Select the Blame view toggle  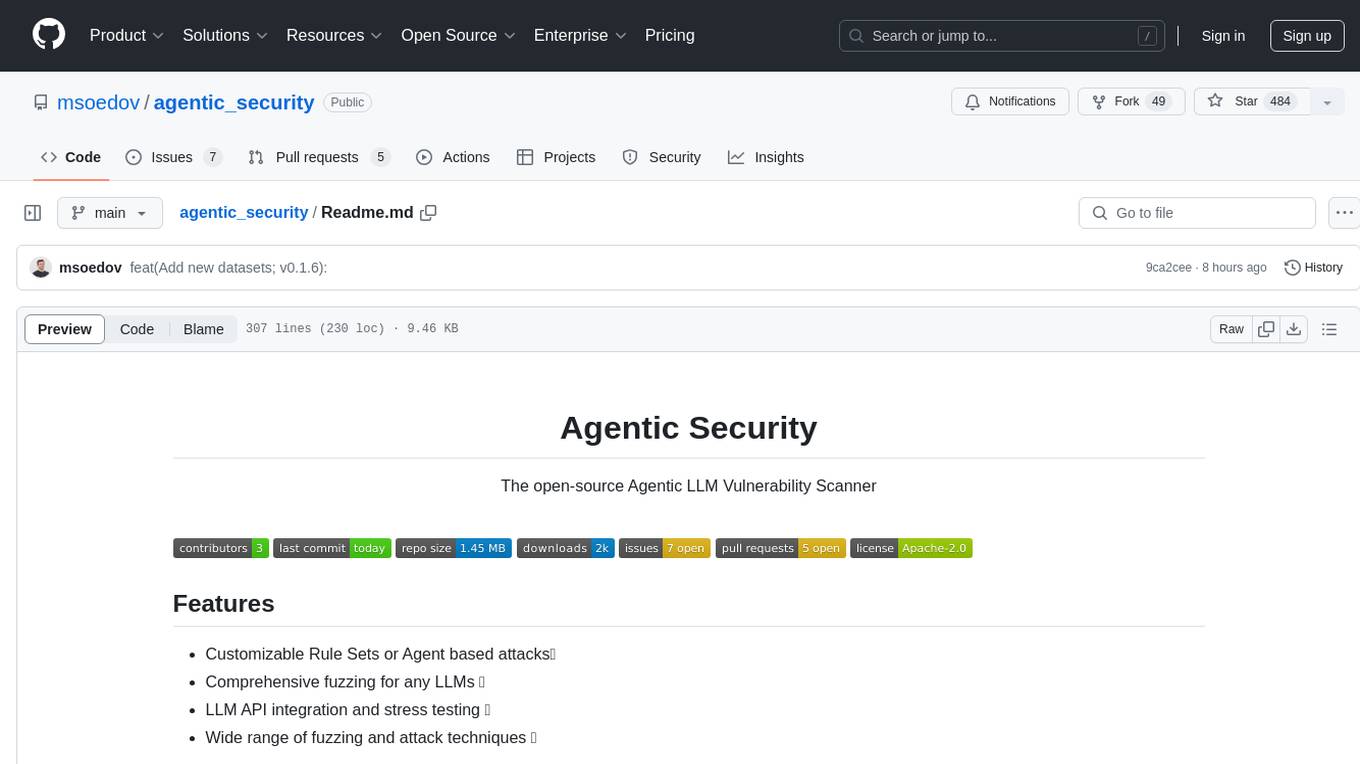203,329
